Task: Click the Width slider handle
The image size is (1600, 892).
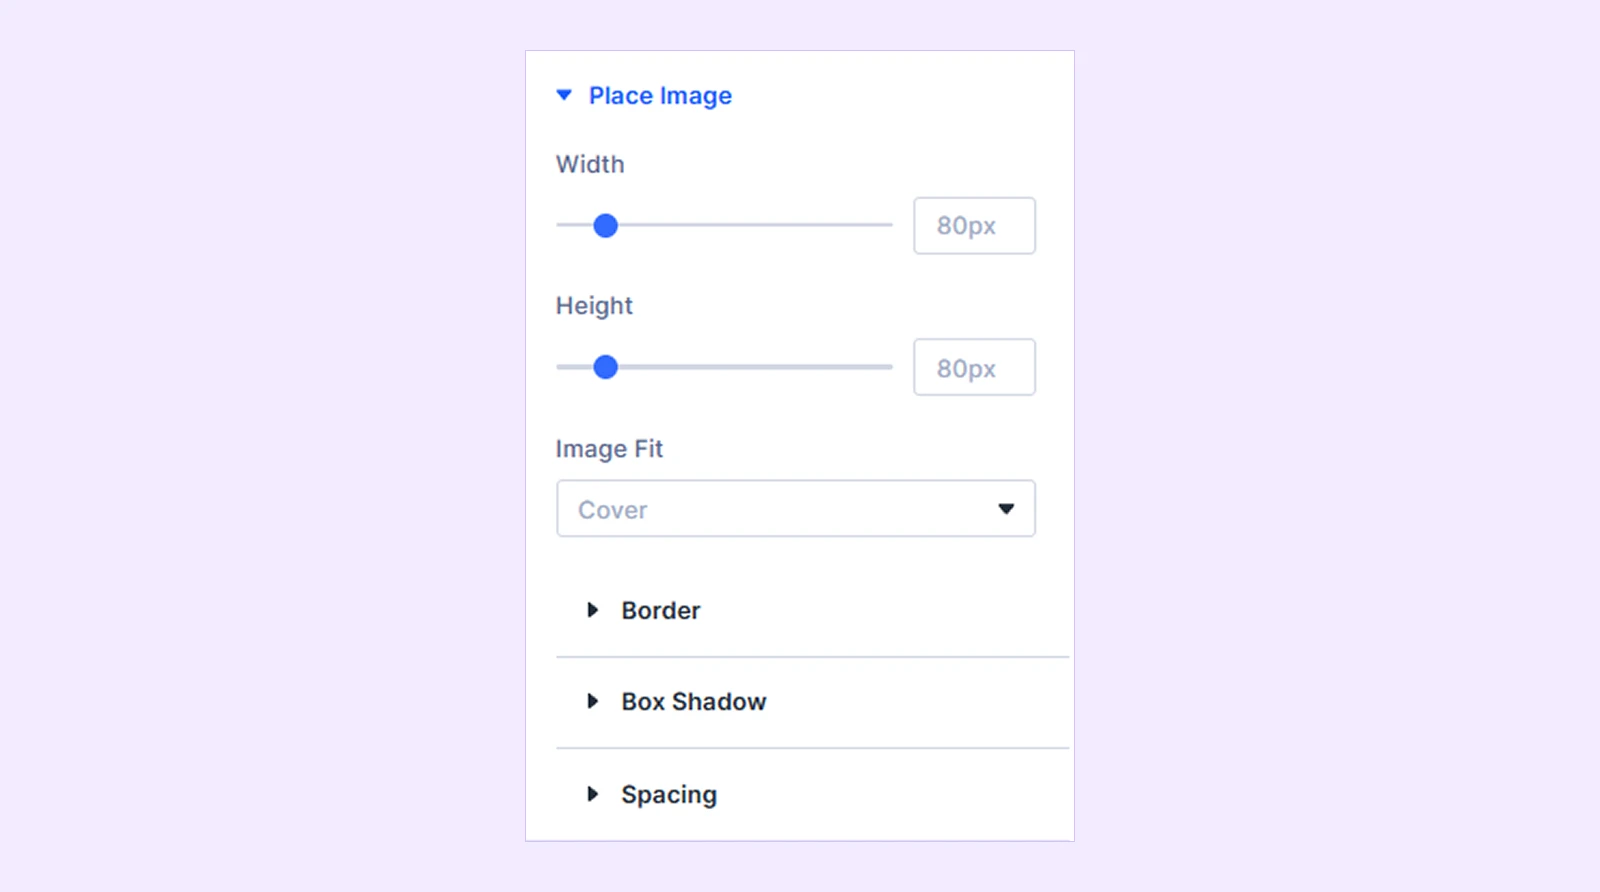Action: [x=605, y=226]
